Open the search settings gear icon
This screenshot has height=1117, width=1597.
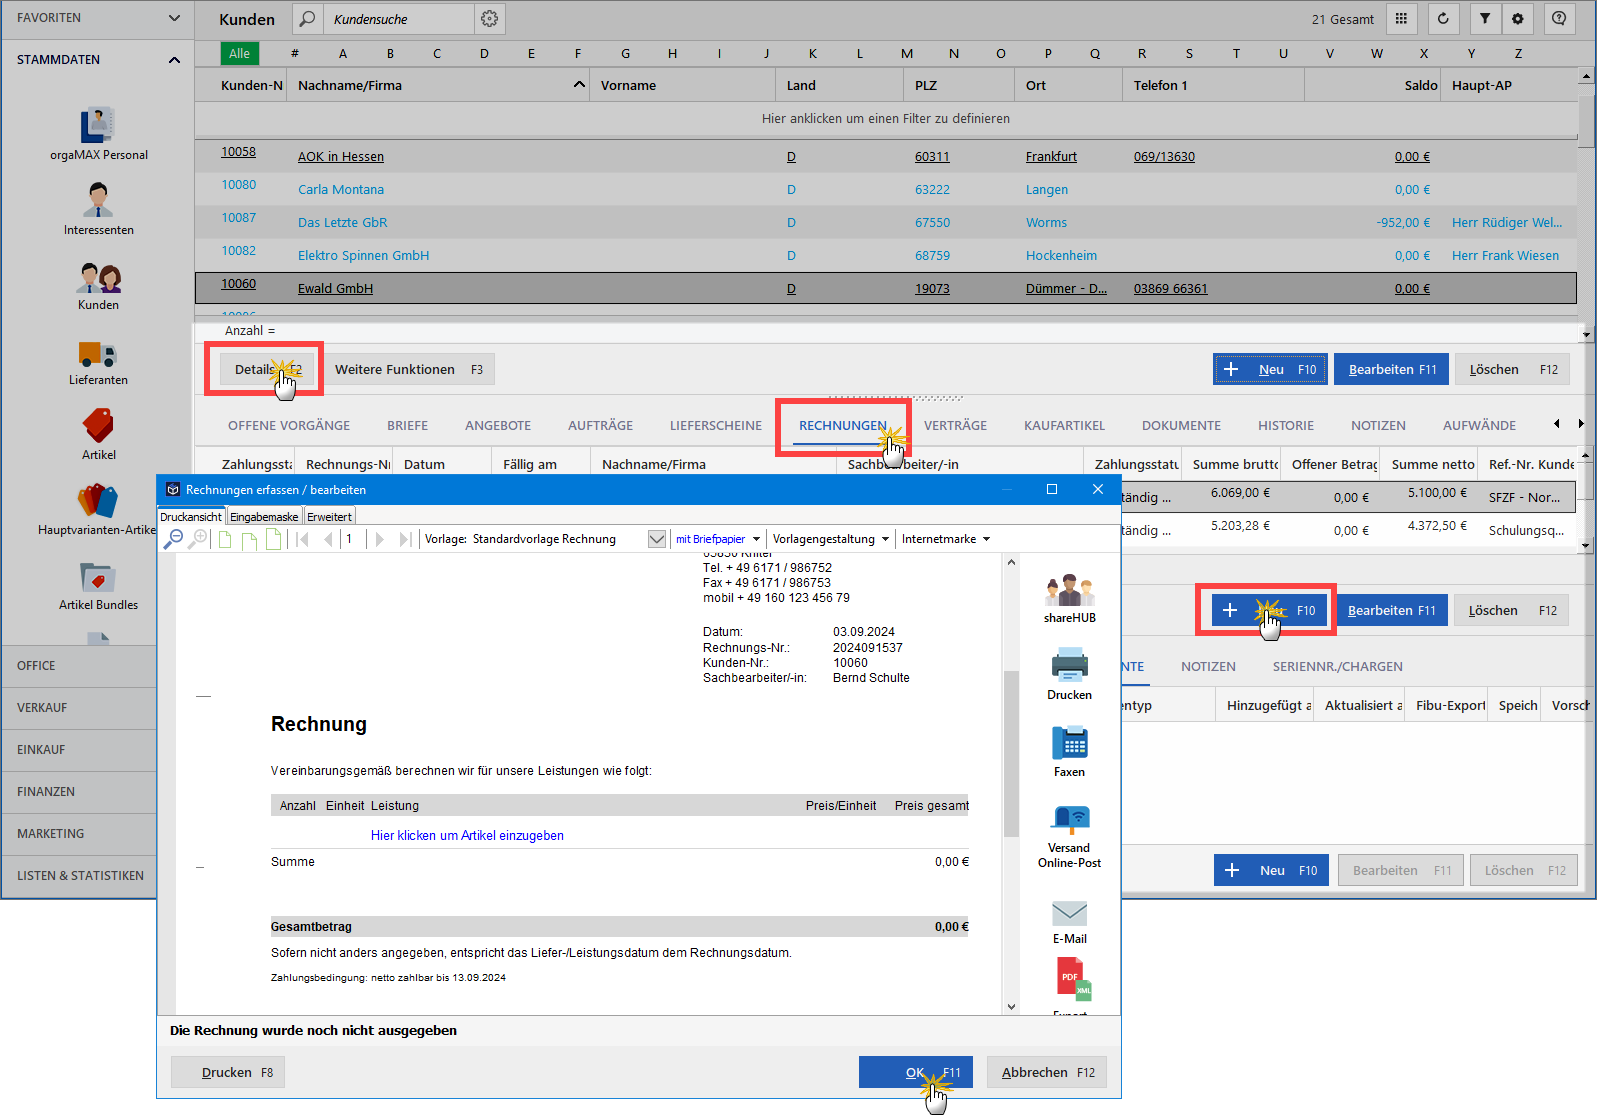tap(489, 19)
